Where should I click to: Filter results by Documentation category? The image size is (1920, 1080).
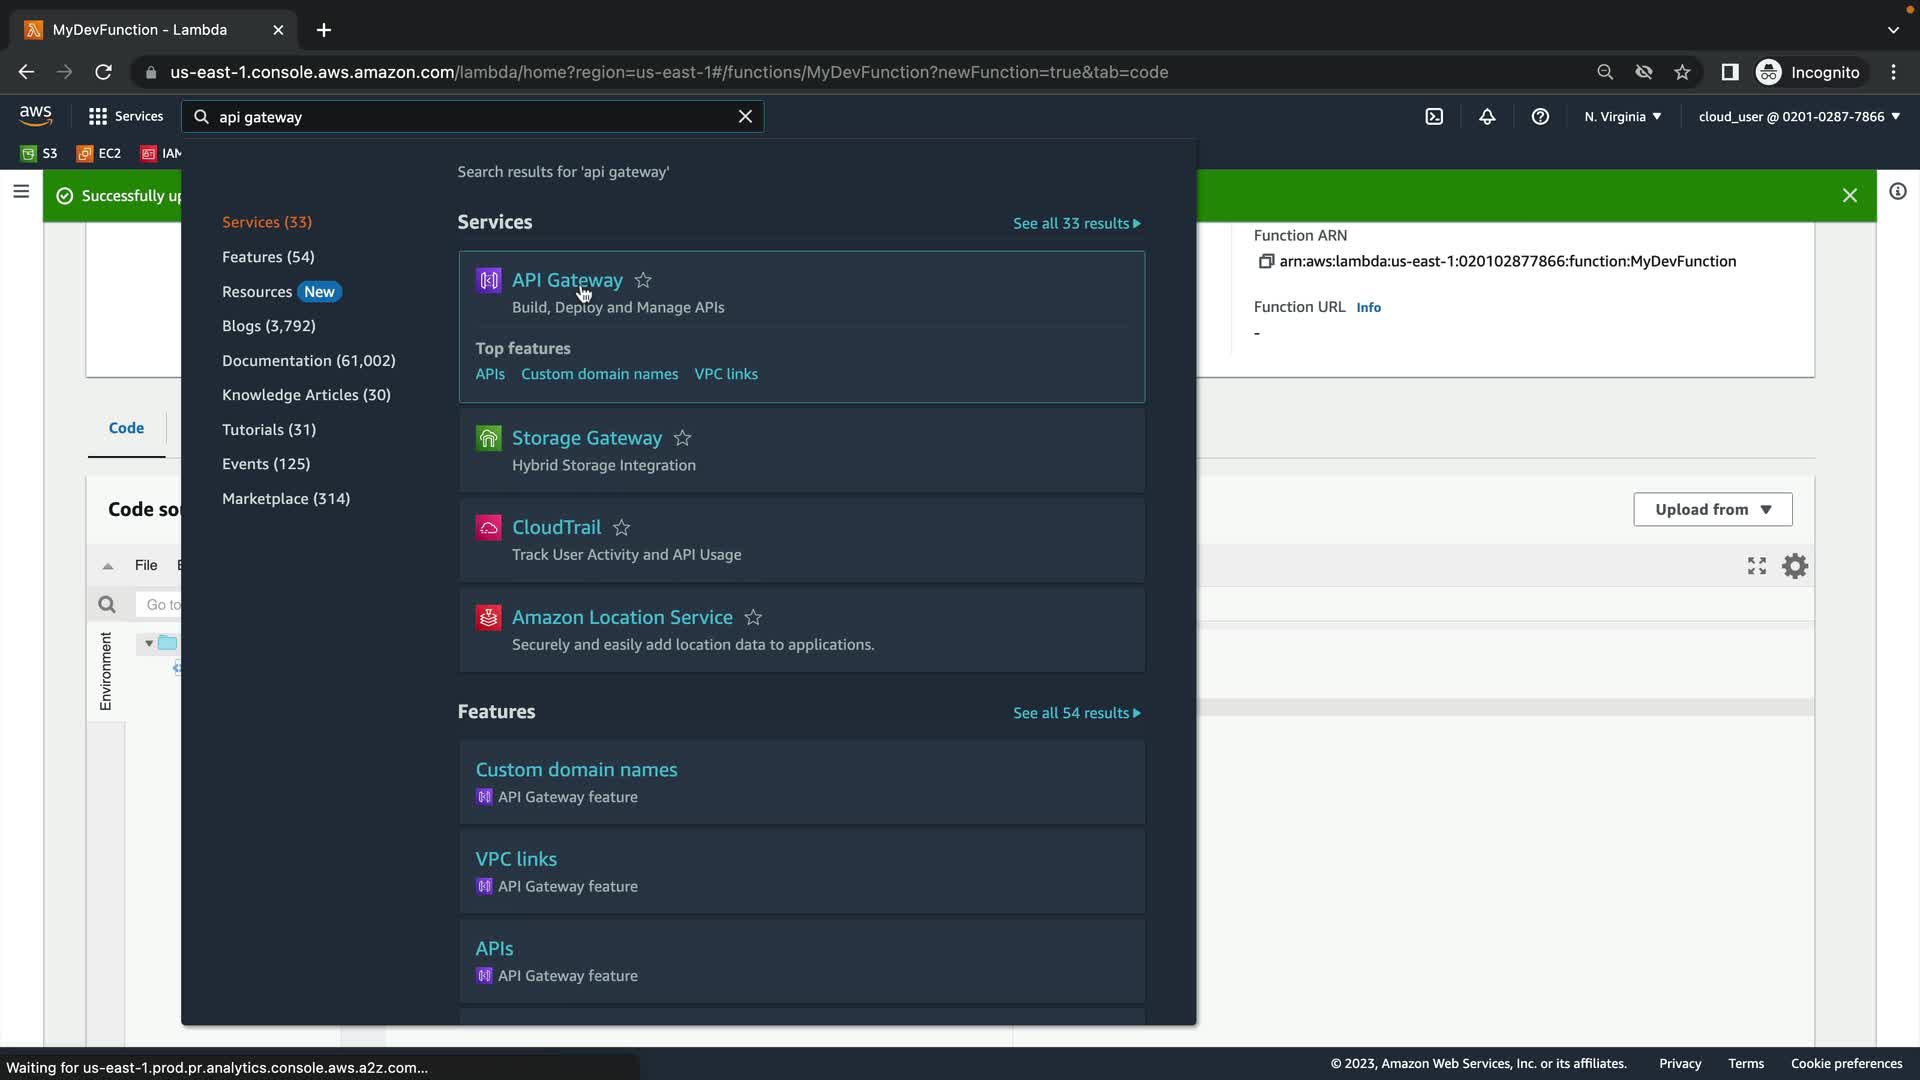coord(308,360)
